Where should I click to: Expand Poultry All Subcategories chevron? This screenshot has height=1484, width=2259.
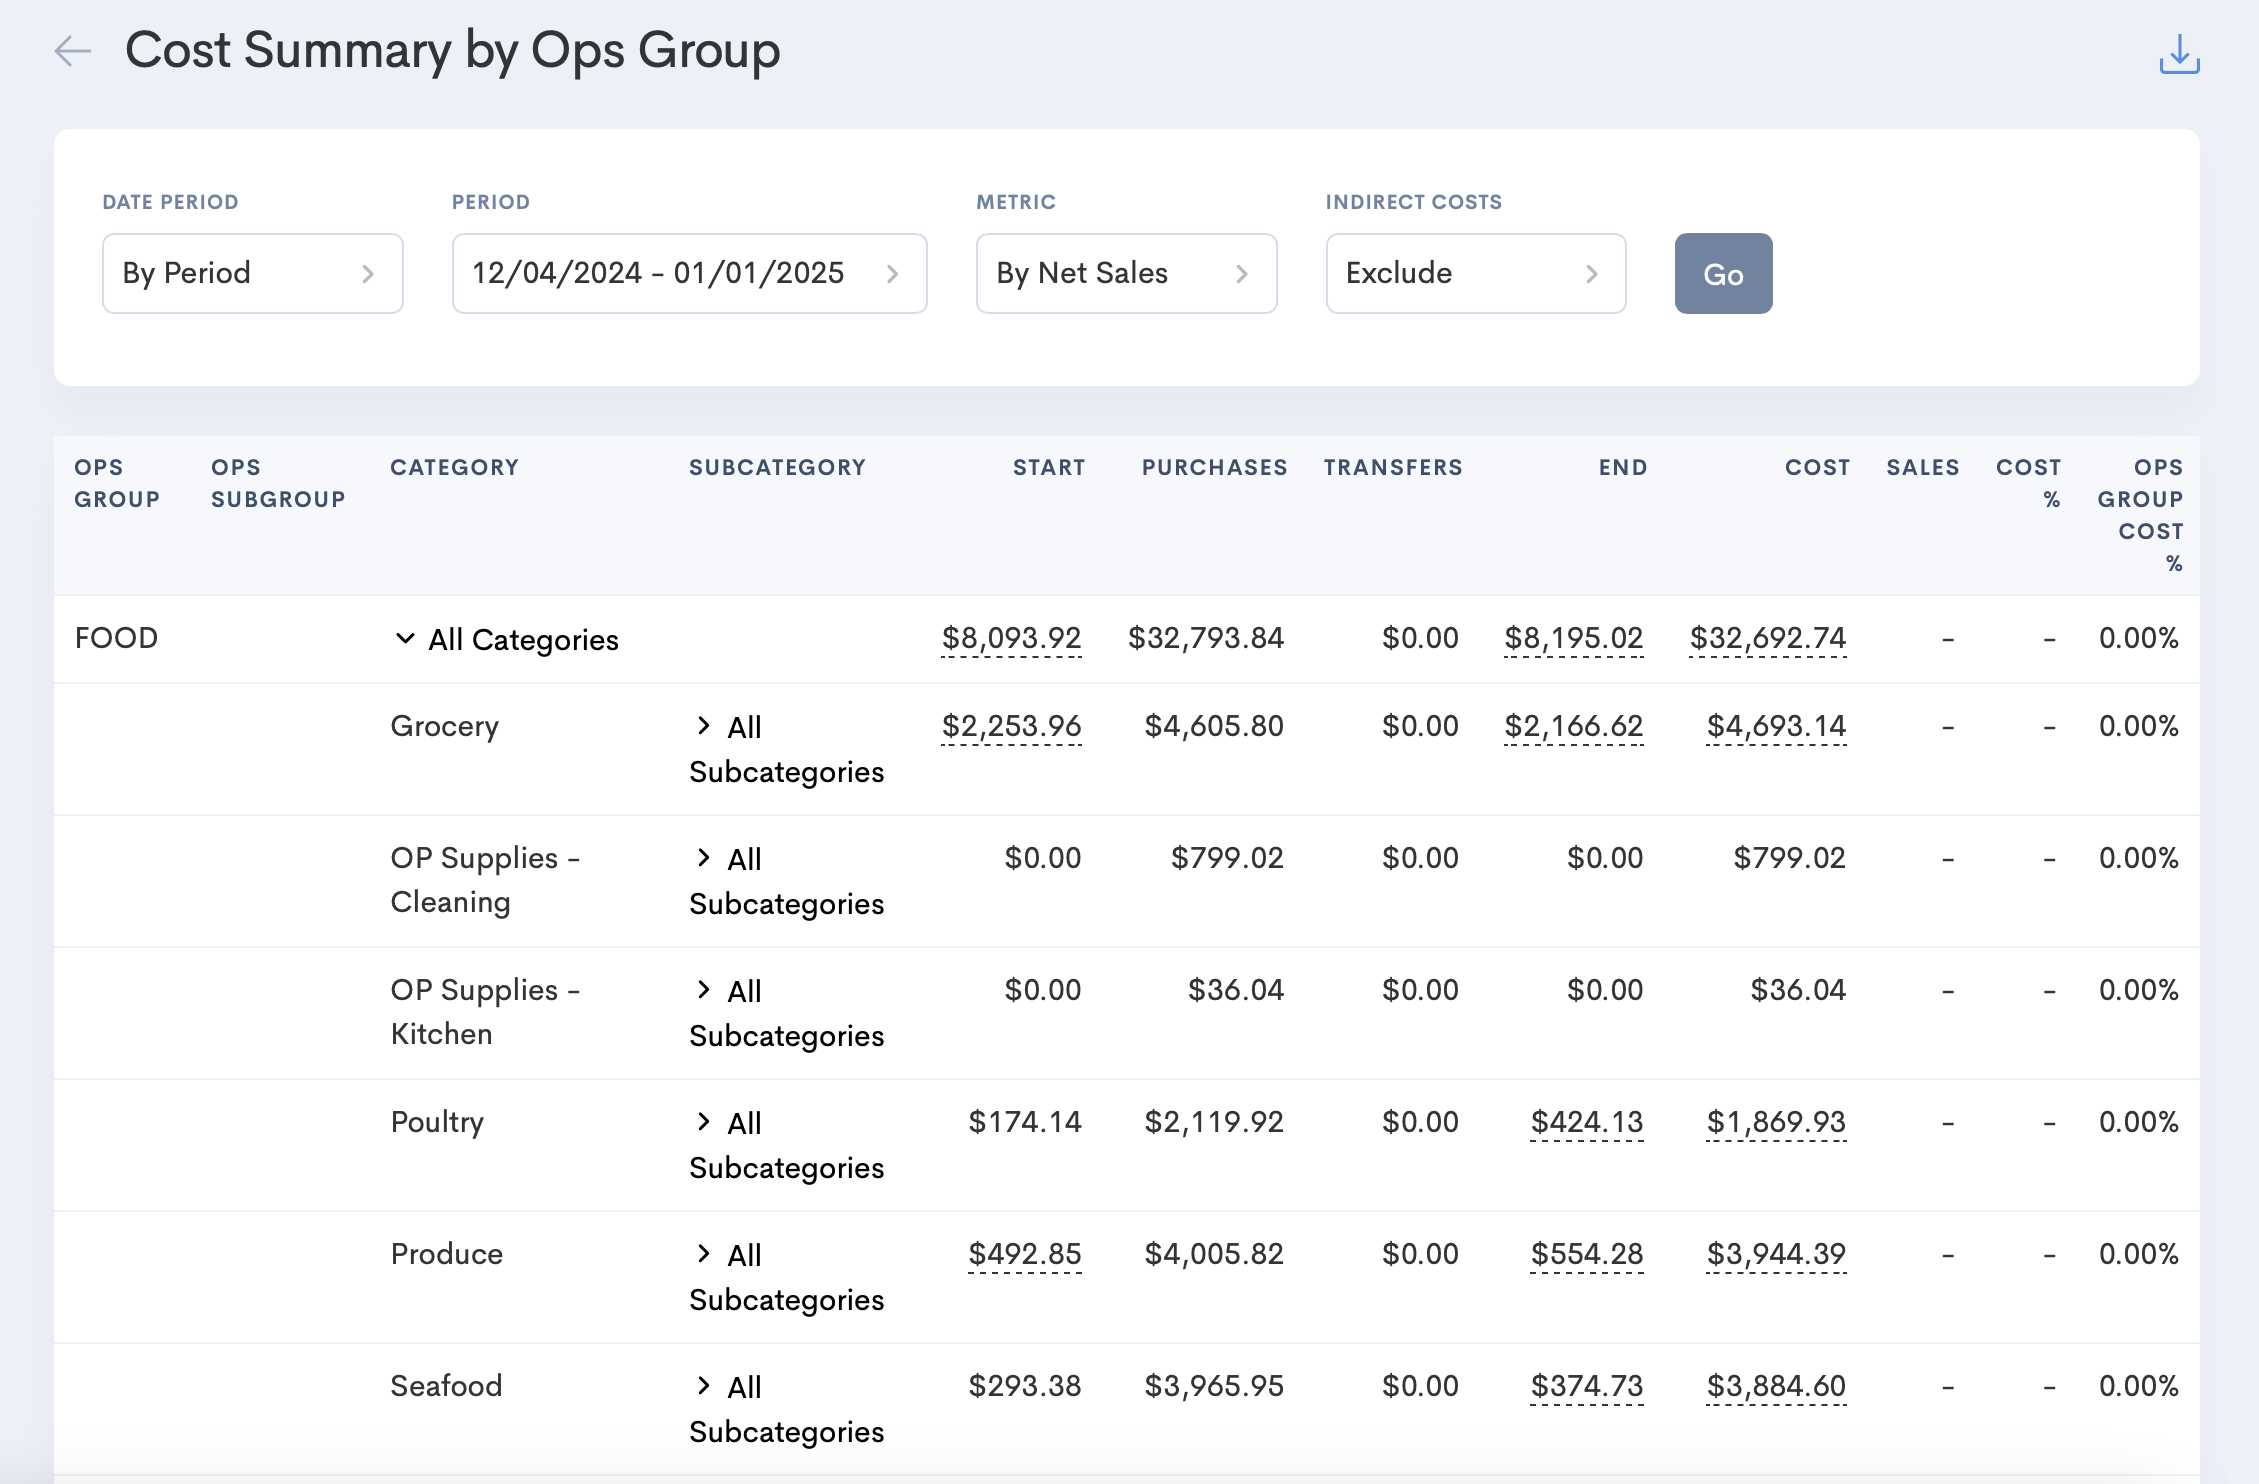[x=704, y=1121]
